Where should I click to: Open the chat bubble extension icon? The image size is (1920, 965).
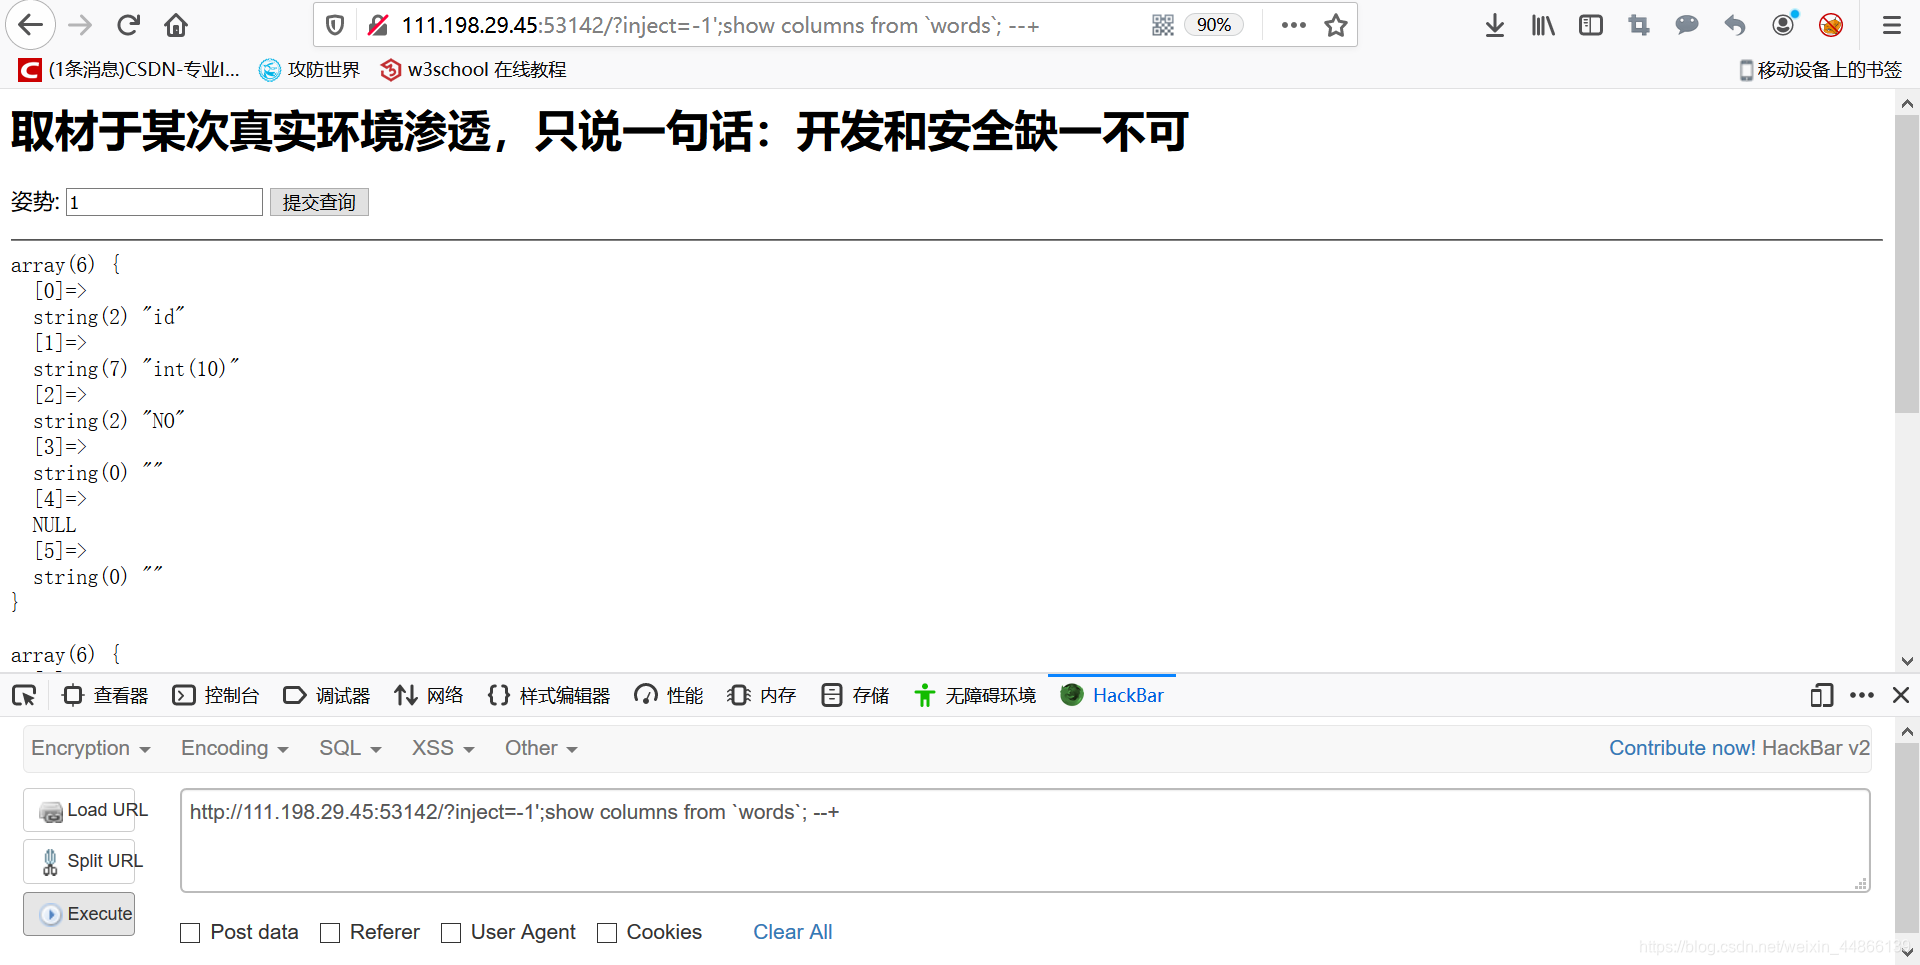pos(1687,26)
